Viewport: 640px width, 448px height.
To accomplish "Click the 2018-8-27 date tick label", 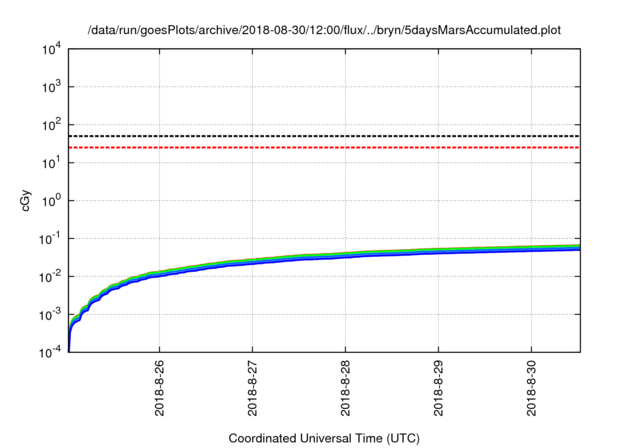I will tap(252, 388).
